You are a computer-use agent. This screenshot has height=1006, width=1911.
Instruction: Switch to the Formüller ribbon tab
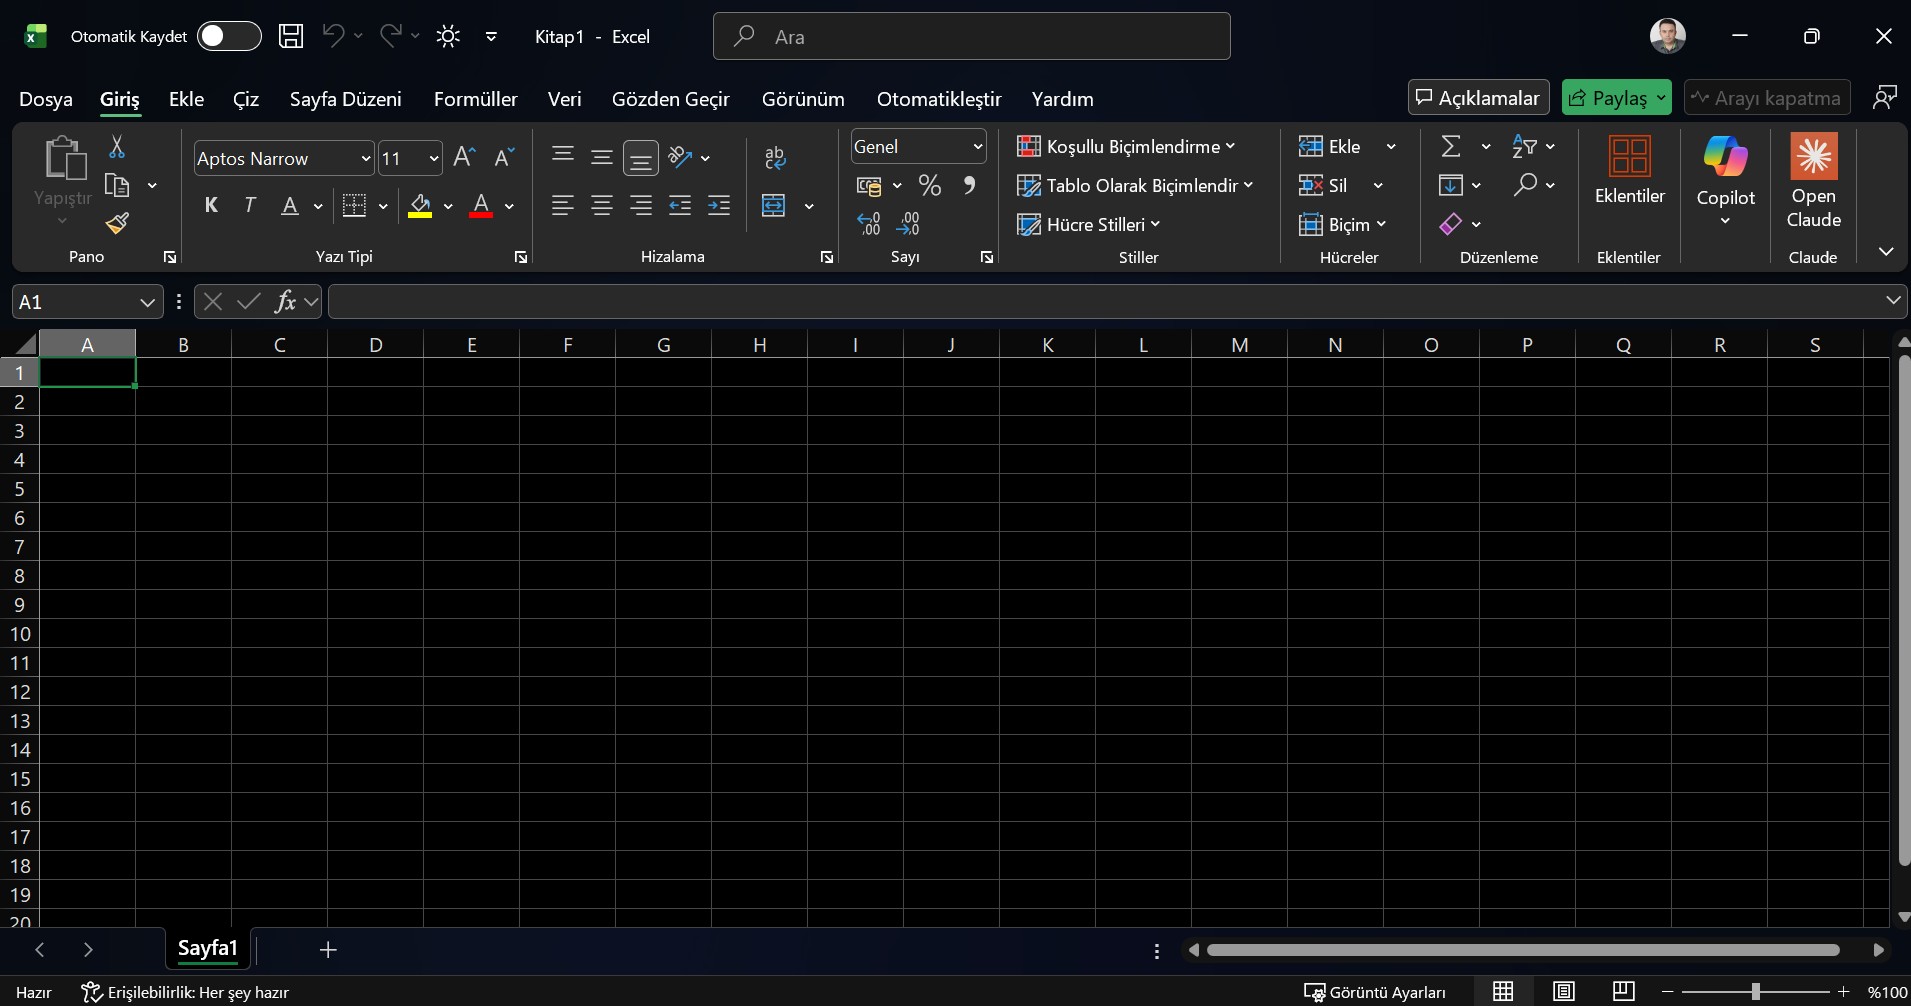click(475, 99)
